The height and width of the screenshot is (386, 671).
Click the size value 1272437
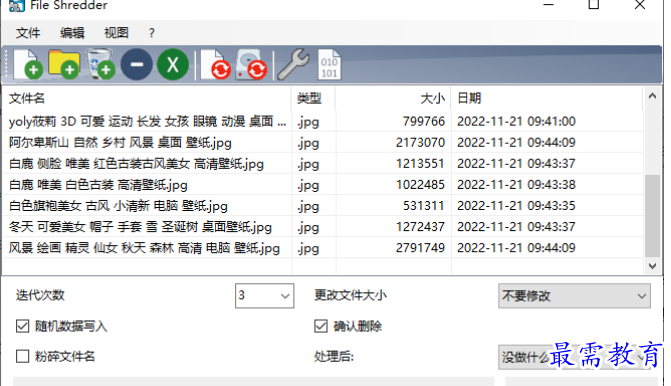(420, 227)
